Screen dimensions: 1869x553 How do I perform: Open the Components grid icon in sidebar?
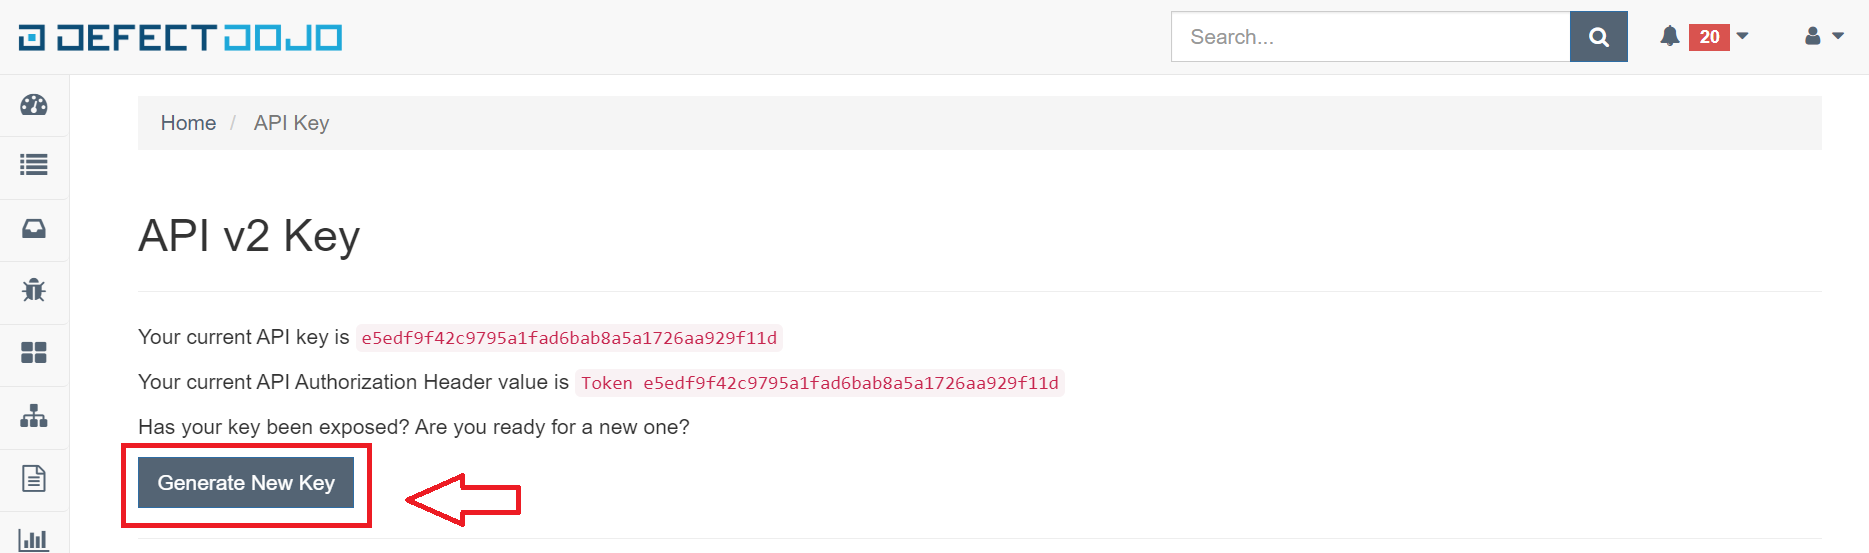coord(34,353)
